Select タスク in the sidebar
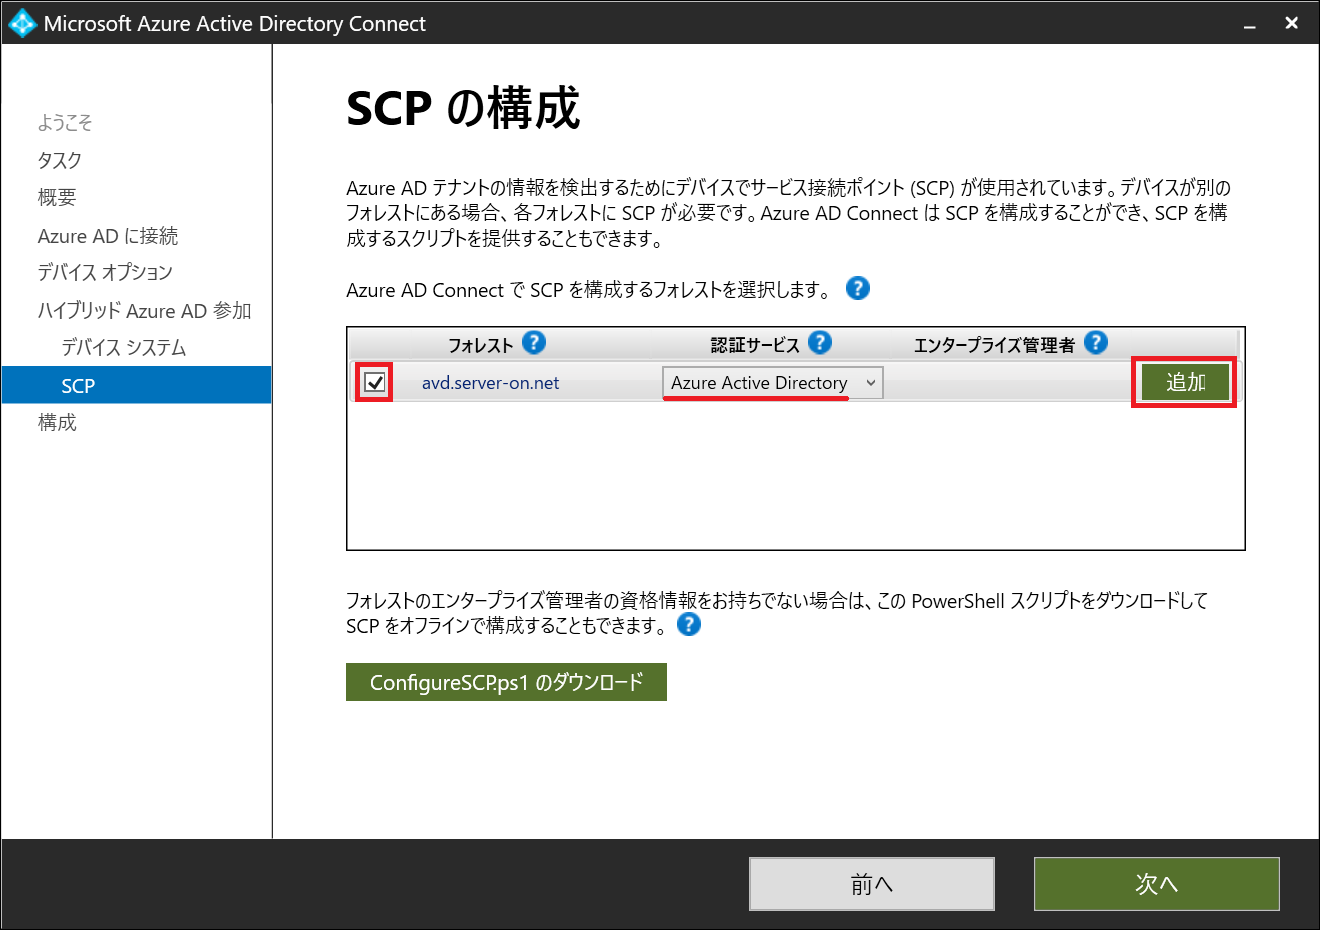1320x930 pixels. [x=60, y=160]
